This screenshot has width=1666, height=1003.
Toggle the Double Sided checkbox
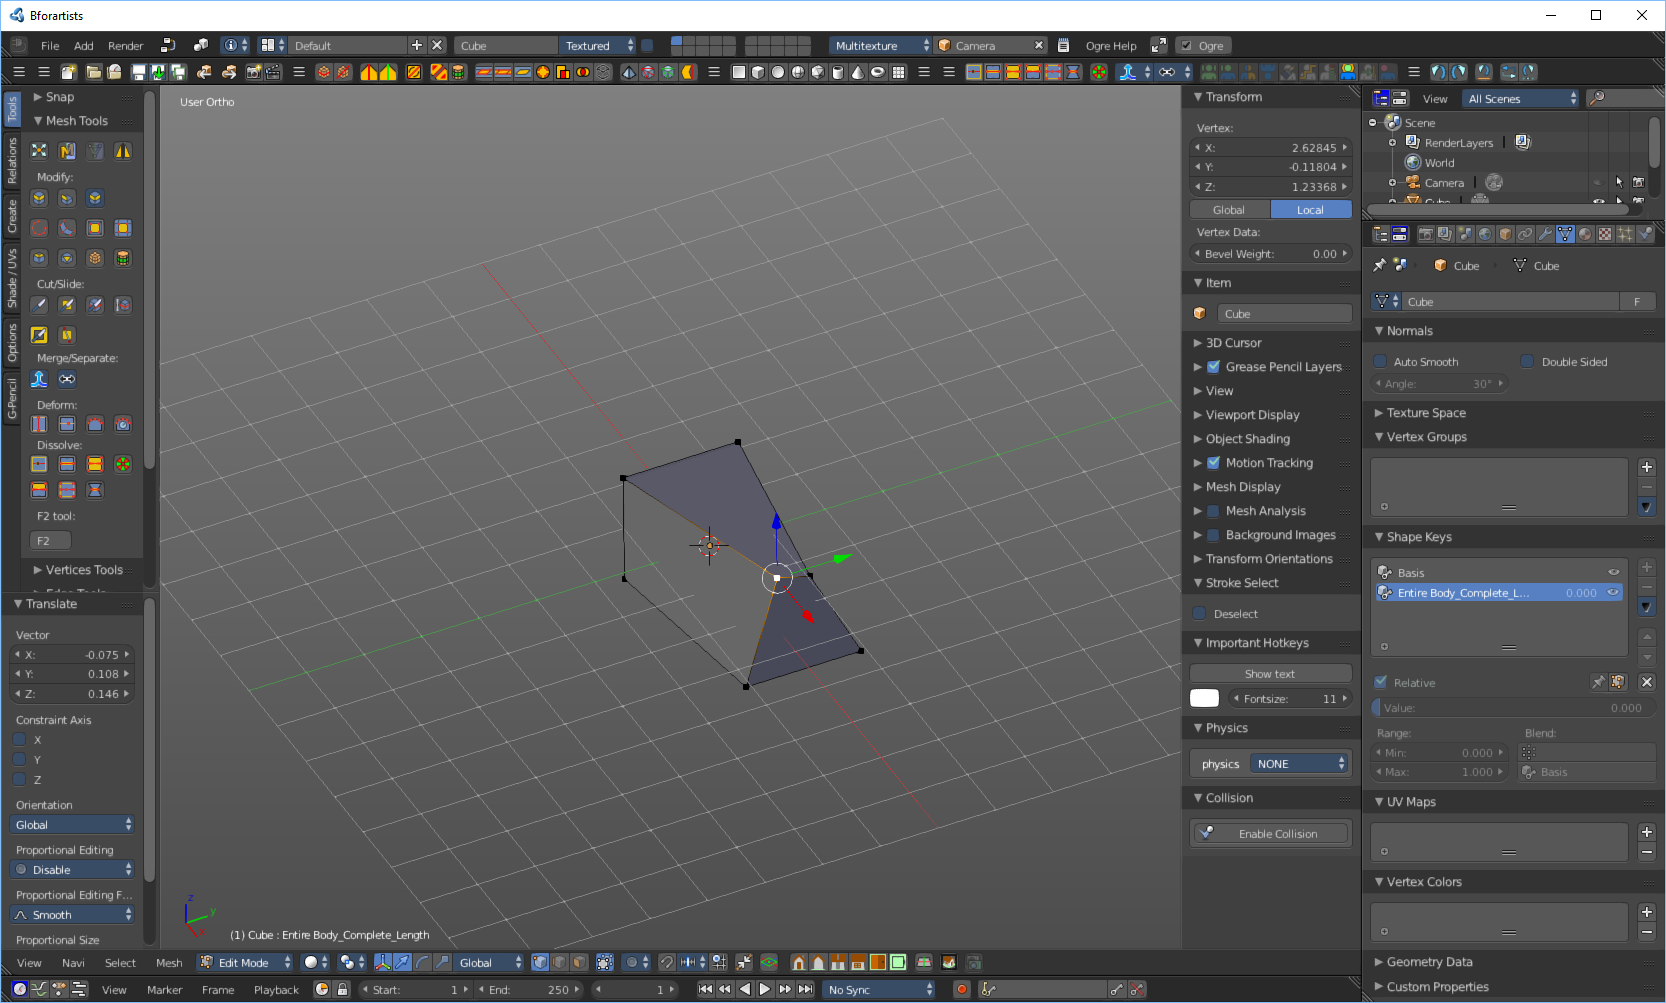pos(1528,362)
